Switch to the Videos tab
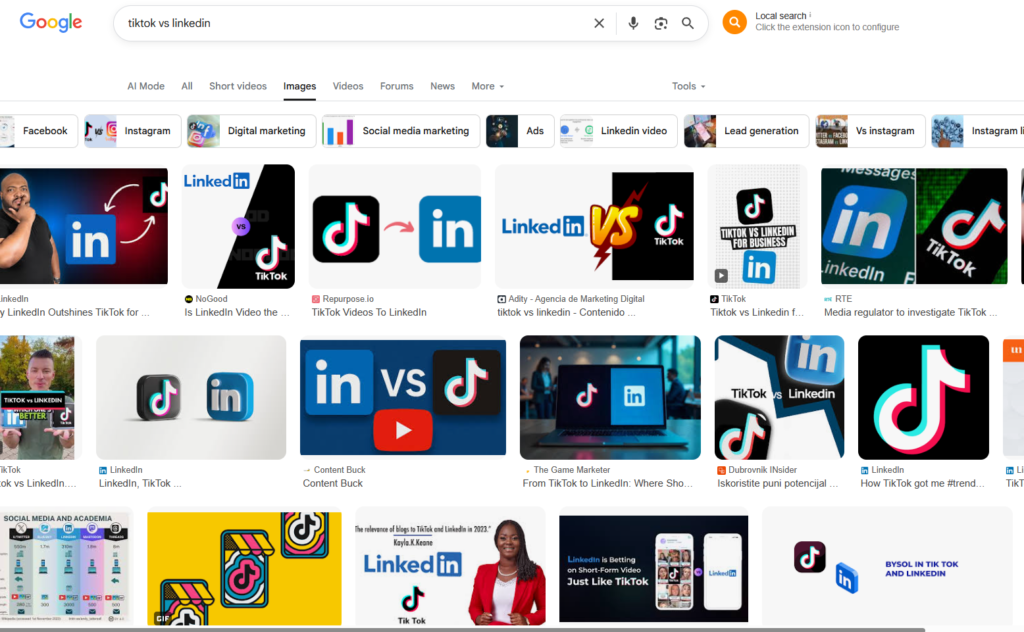The image size is (1024, 632). tap(348, 86)
